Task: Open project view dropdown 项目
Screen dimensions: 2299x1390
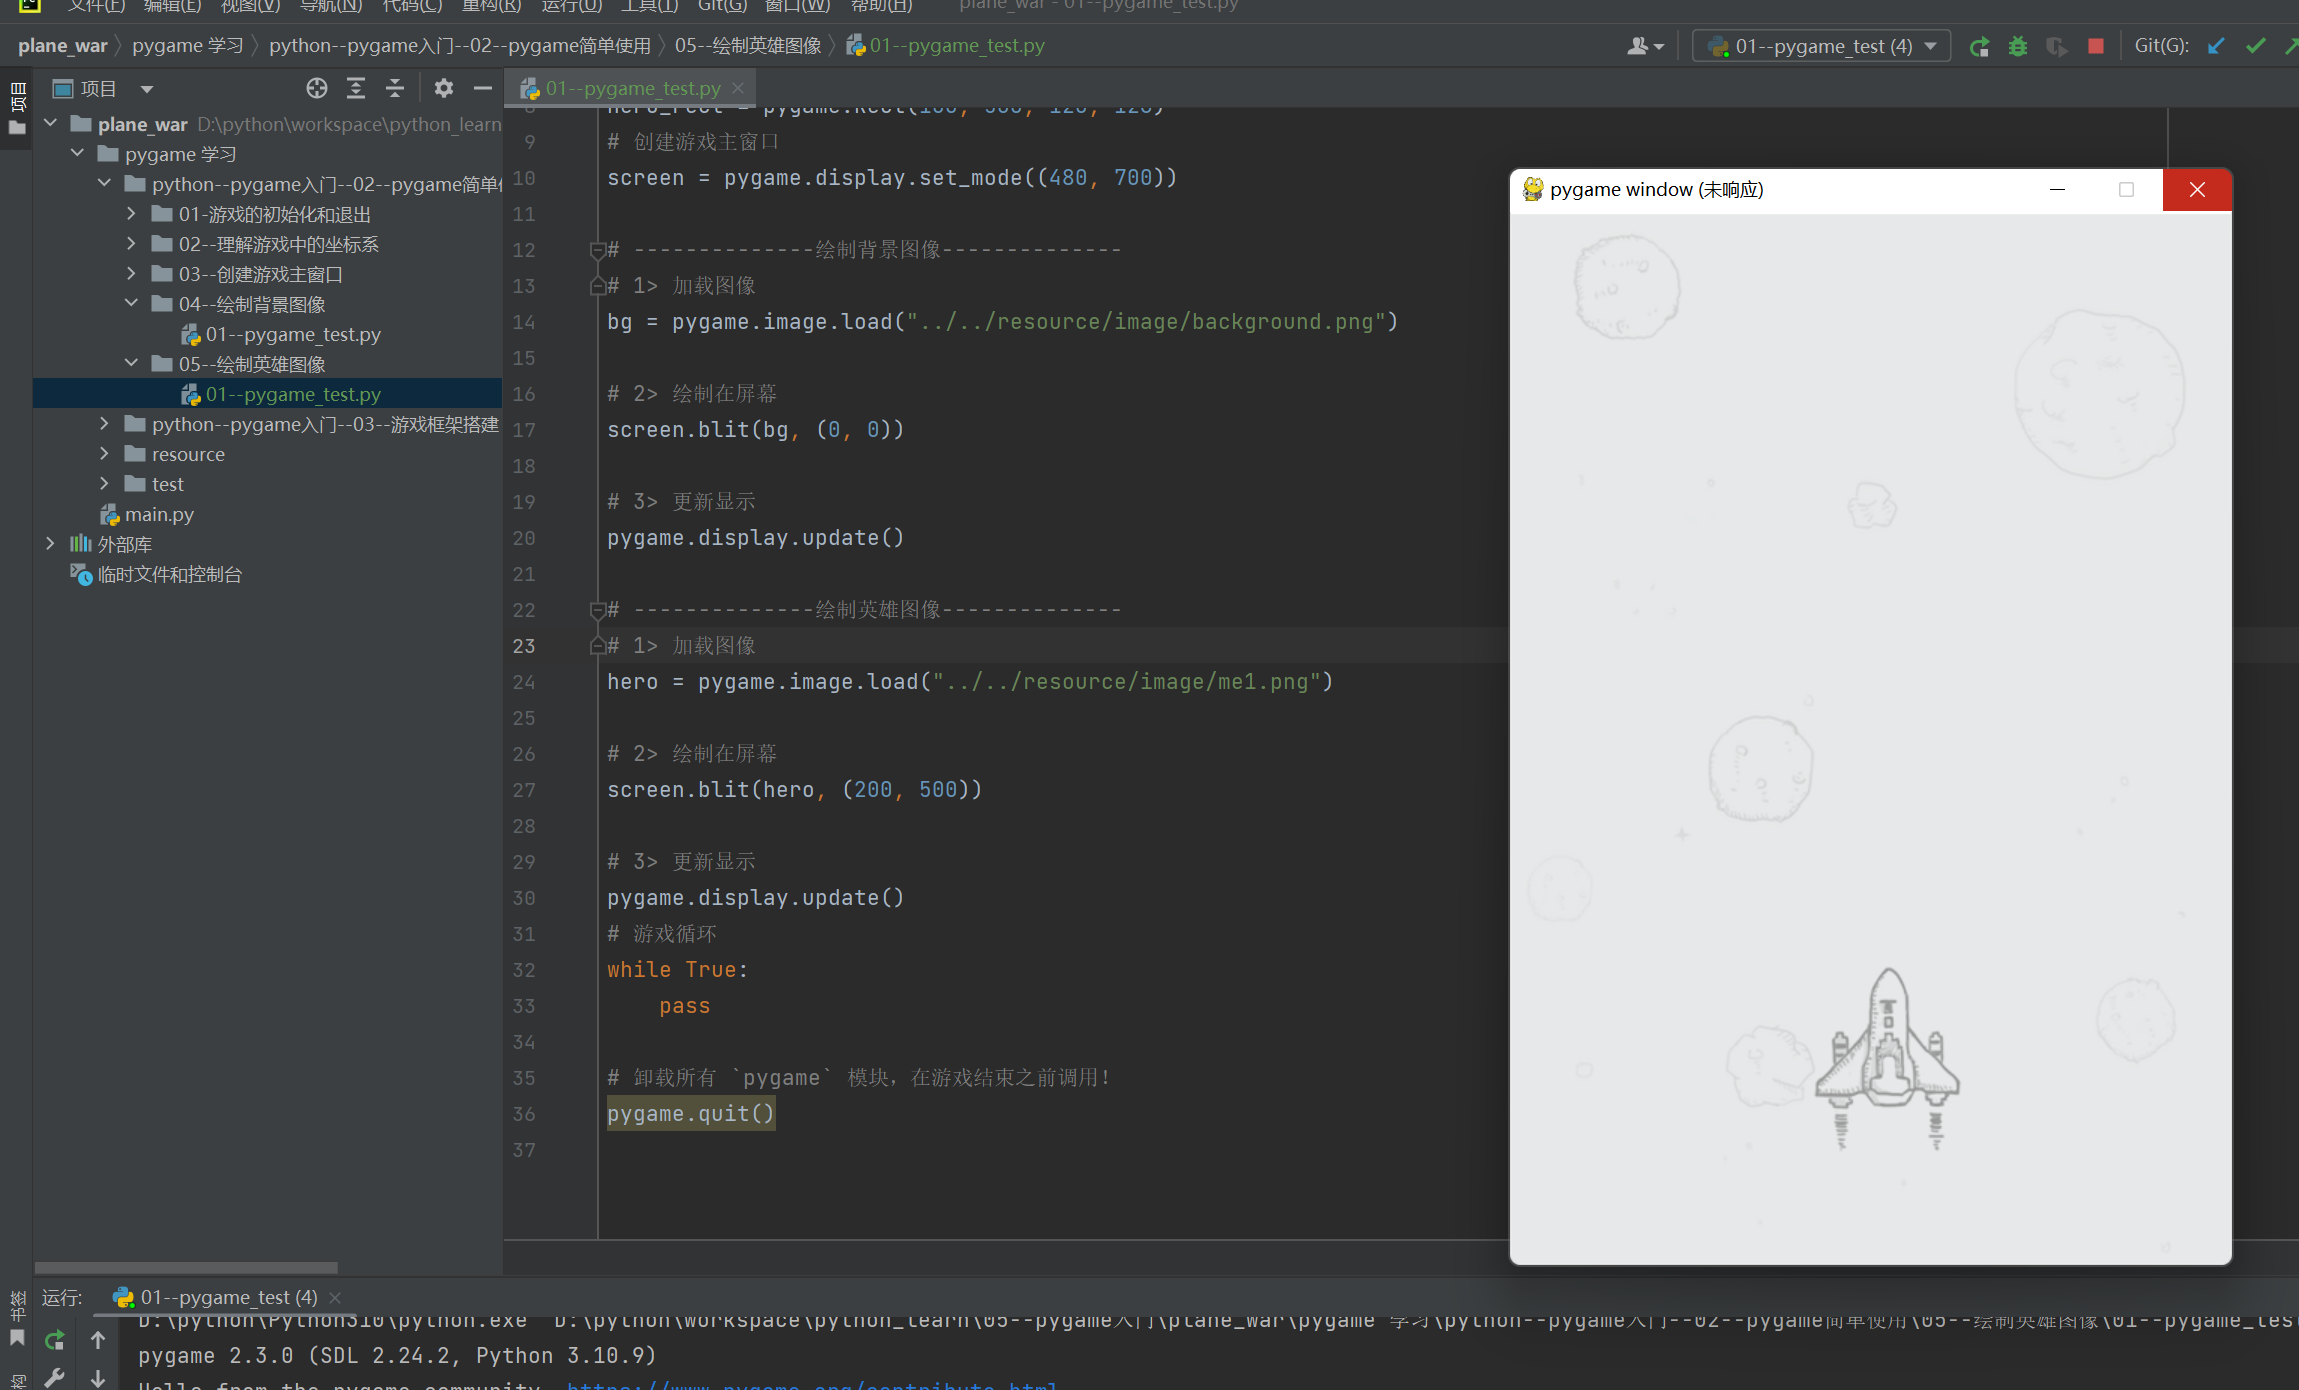Action: [x=103, y=88]
